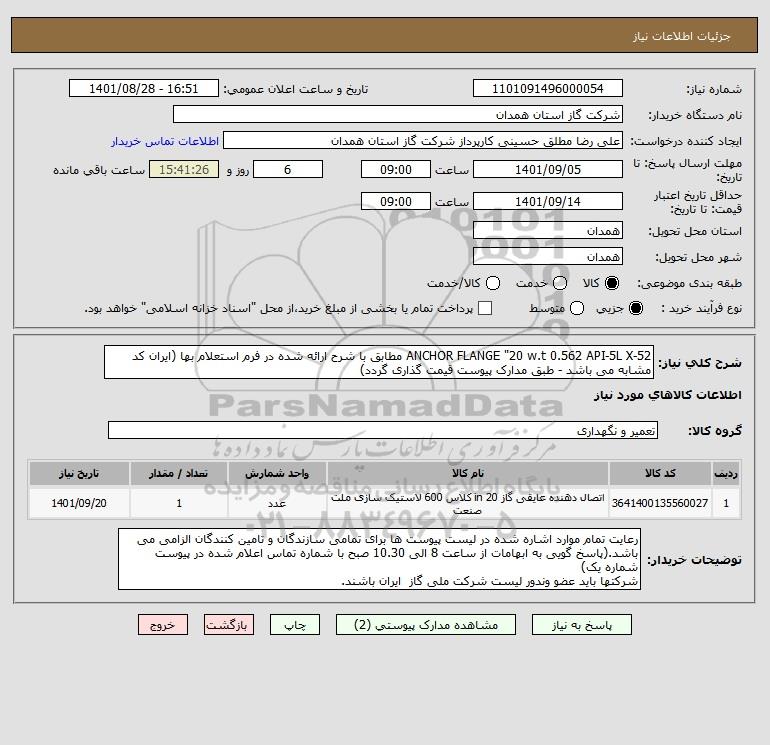The image size is (770, 745).
Task: Select the خدمت radio button
Action: point(560,283)
